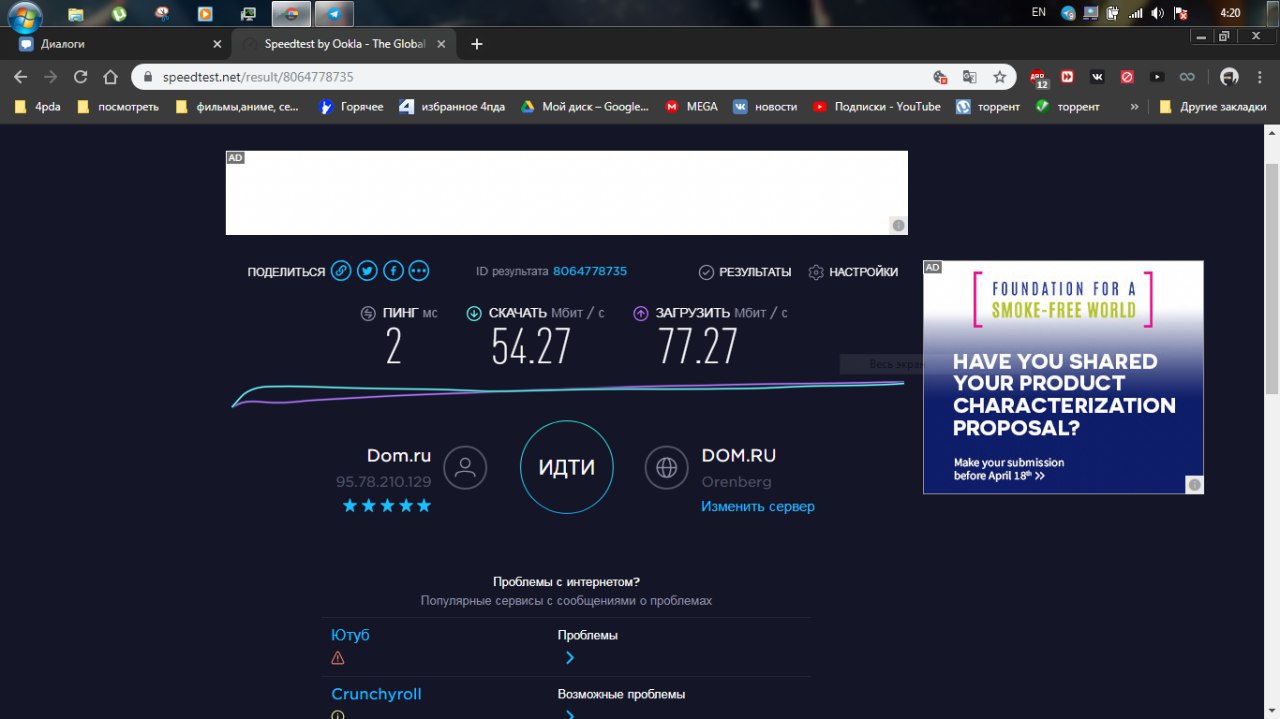Open the посмотреть bookmarks folder
Image resolution: width=1280 pixels, height=719 pixels.
coord(118,106)
